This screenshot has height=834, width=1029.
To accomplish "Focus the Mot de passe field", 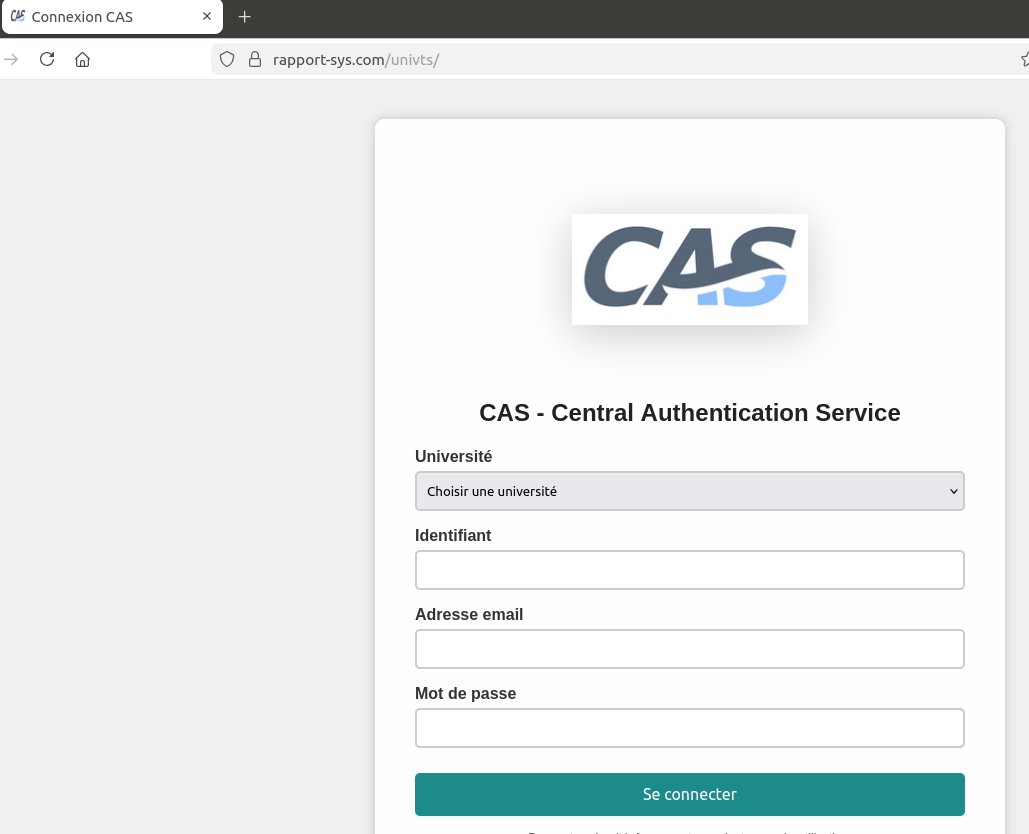I will pos(689,728).
